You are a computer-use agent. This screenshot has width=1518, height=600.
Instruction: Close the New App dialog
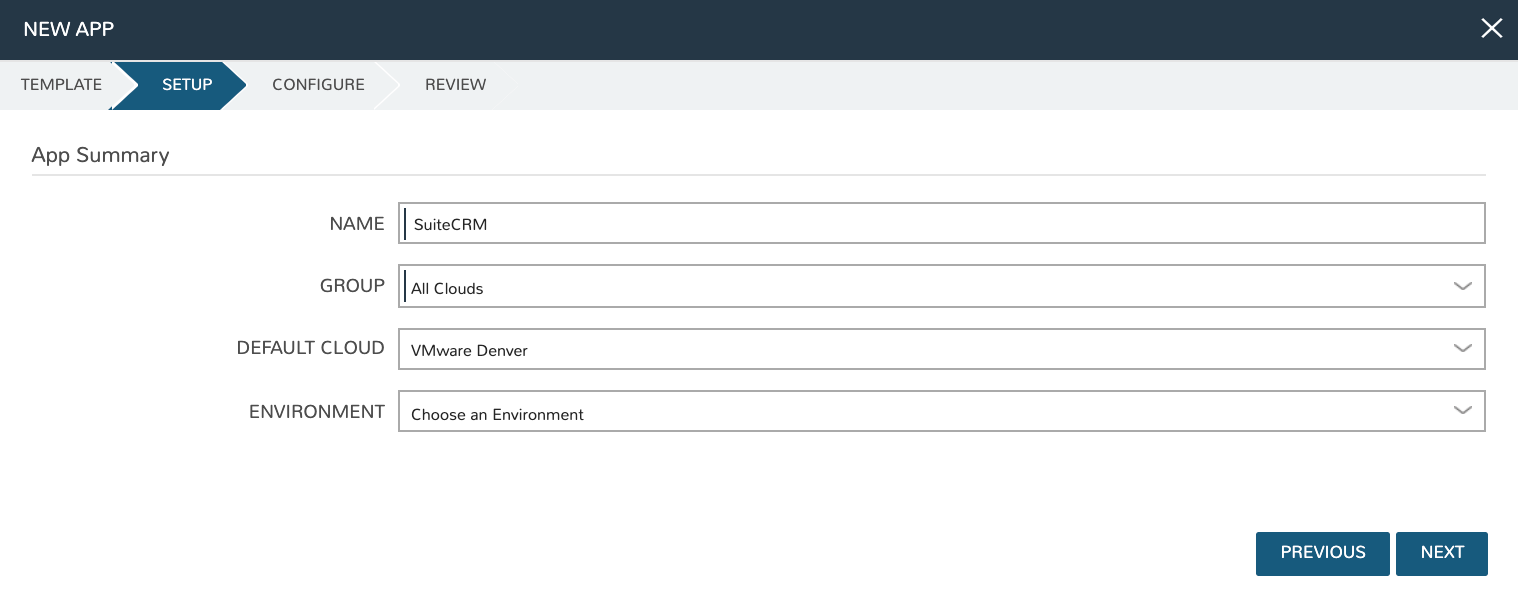[x=1491, y=29]
